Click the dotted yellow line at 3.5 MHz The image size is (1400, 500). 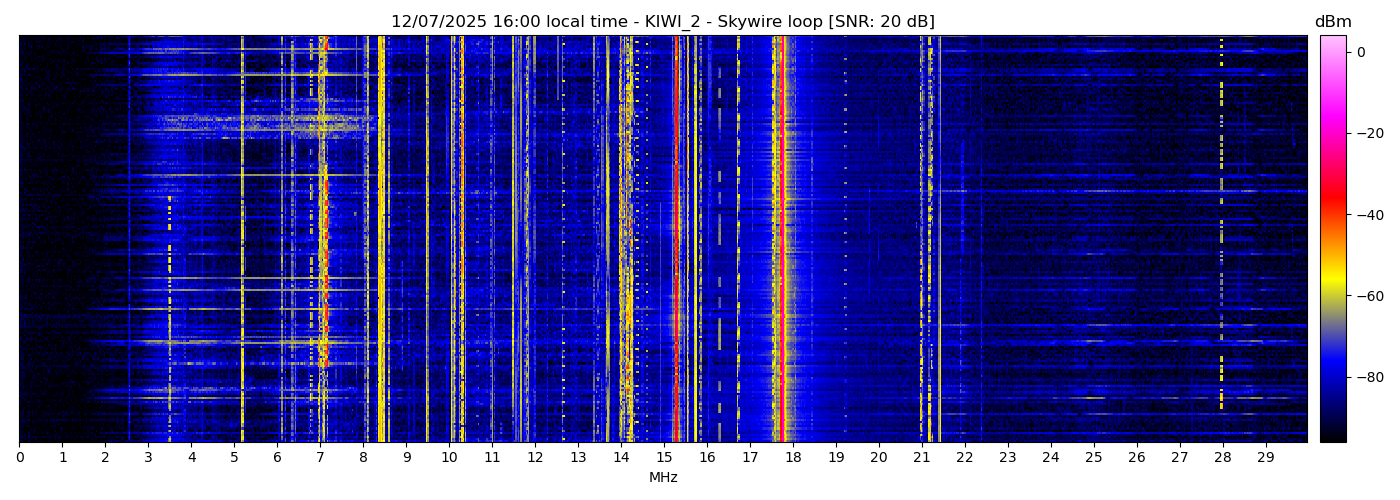click(x=169, y=260)
